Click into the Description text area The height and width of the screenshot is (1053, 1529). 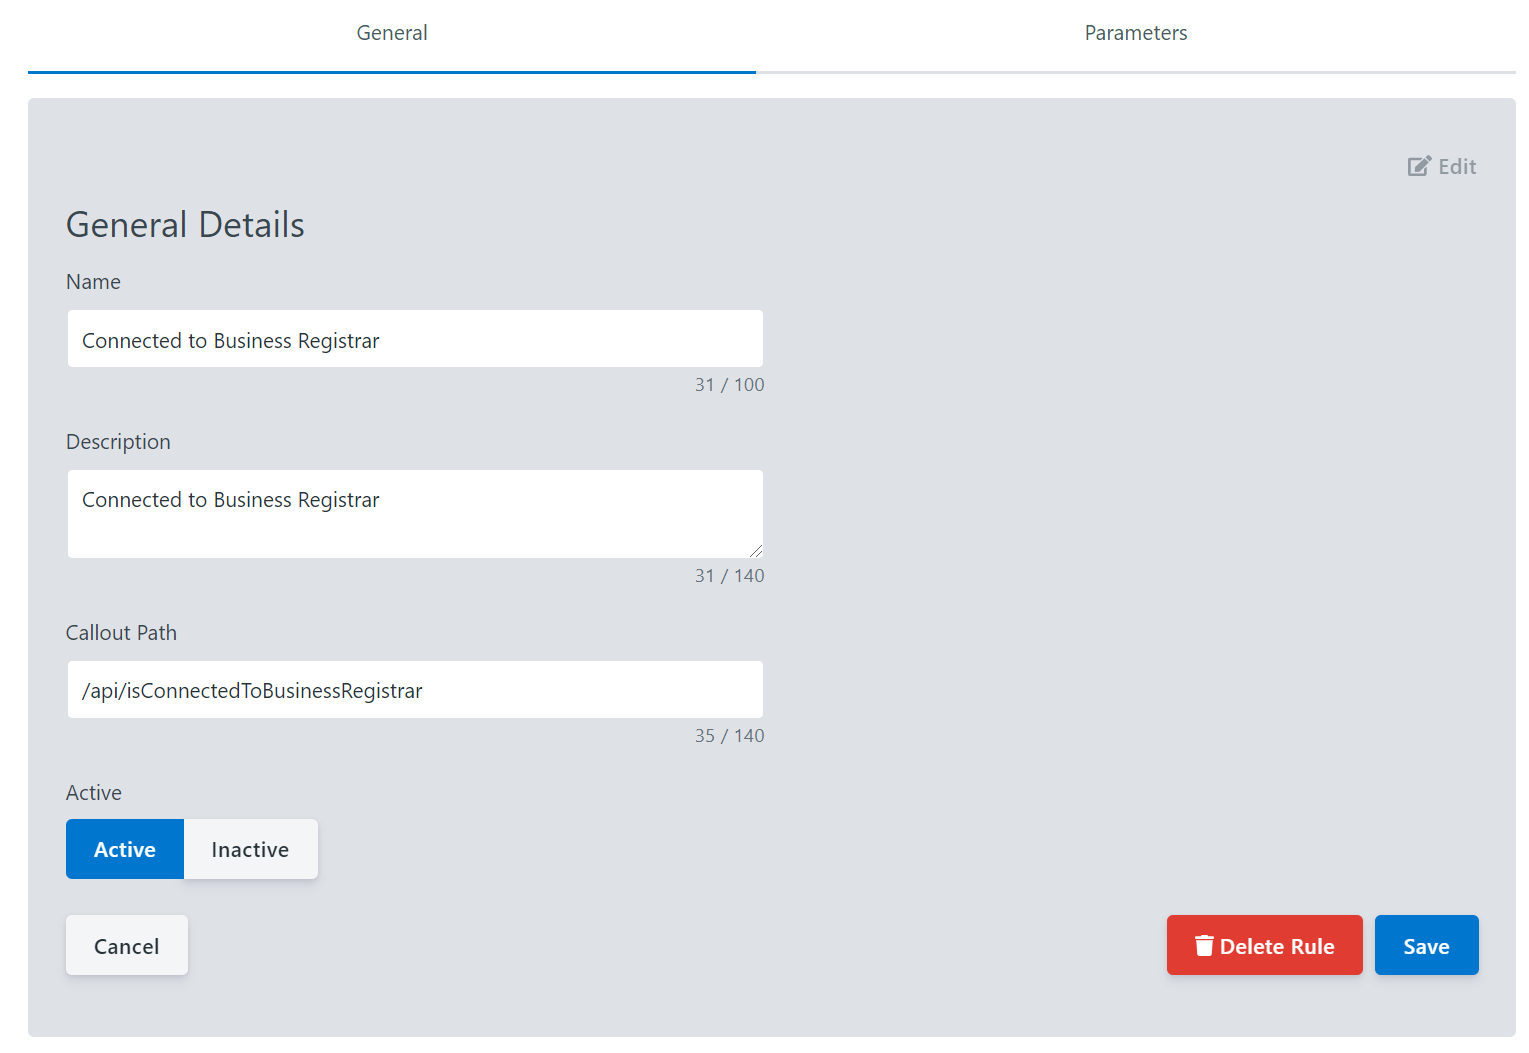[415, 514]
